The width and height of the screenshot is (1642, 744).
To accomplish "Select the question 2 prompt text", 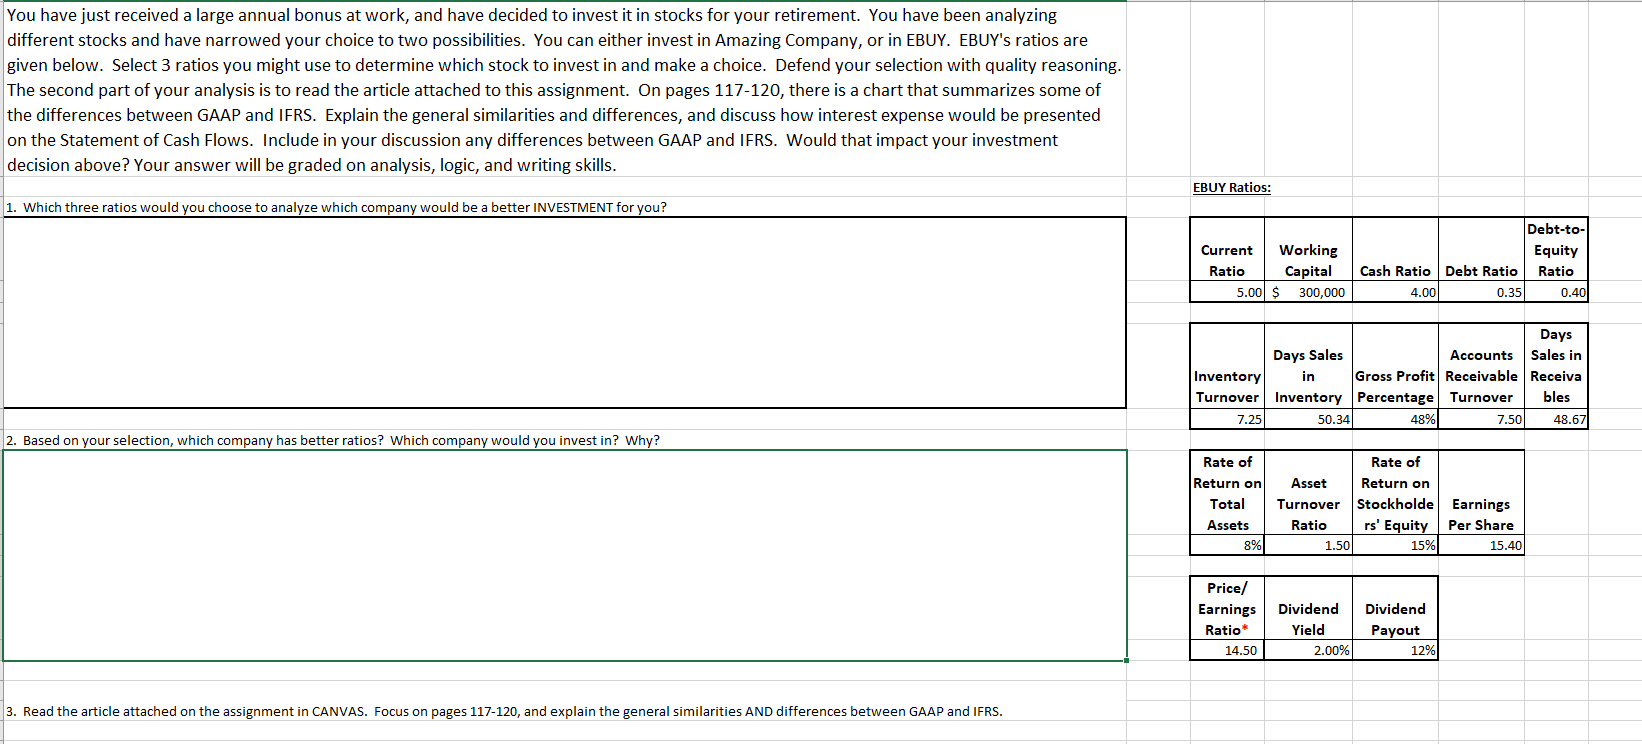I will (x=333, y=440).
